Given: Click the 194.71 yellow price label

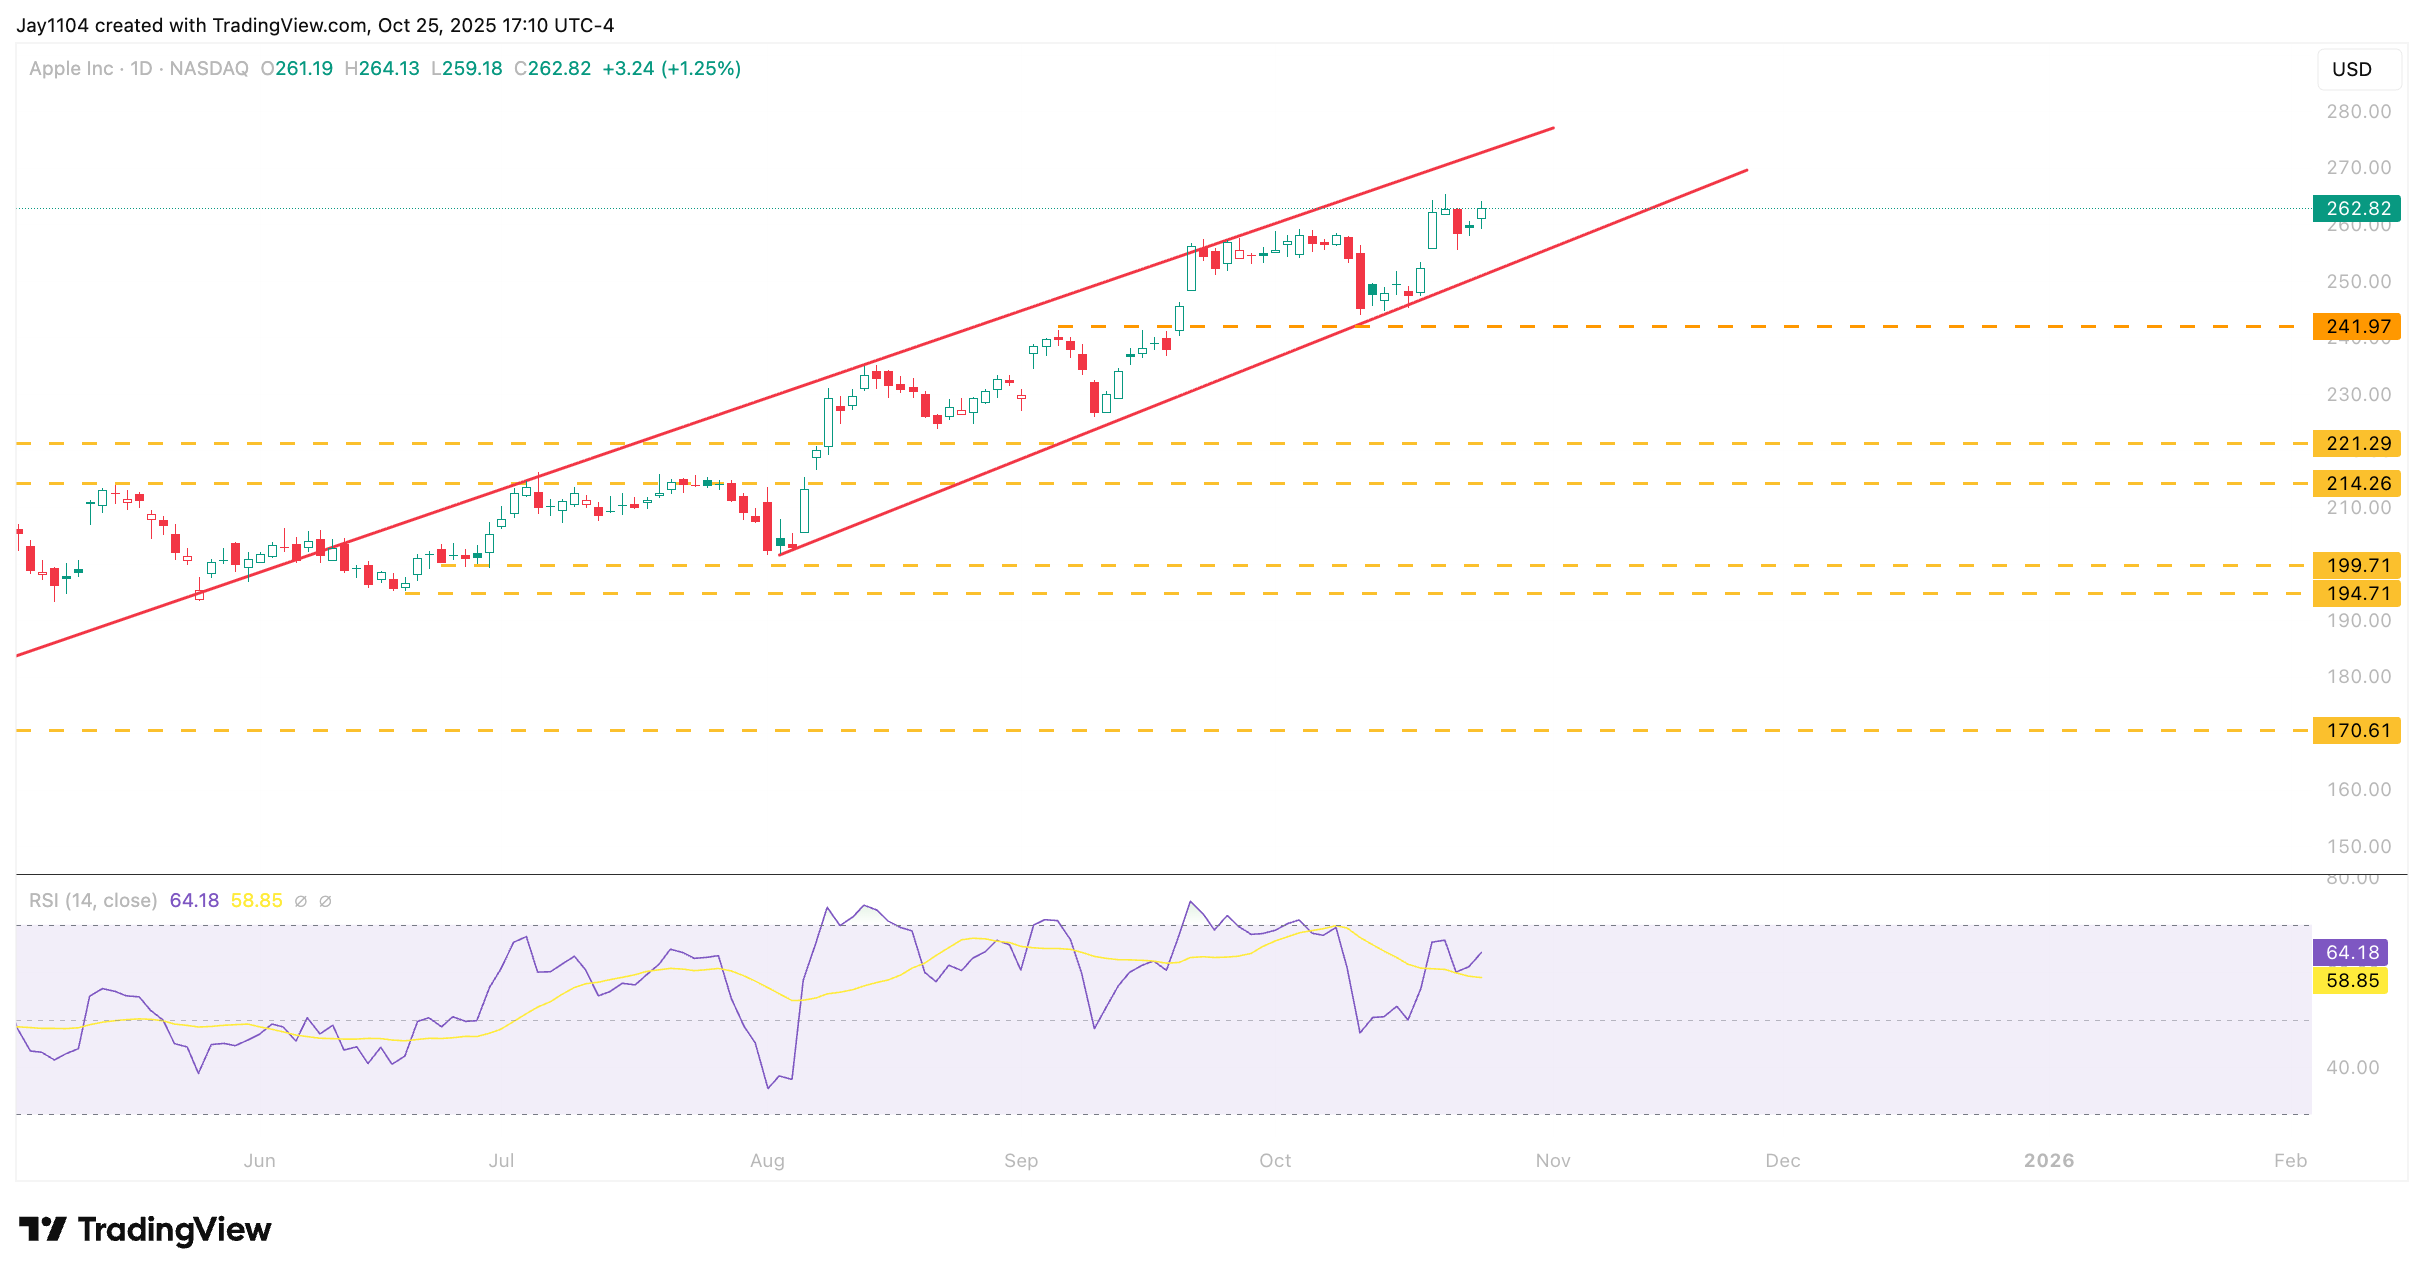Looking at the screenshot, I should point(2357,593).
